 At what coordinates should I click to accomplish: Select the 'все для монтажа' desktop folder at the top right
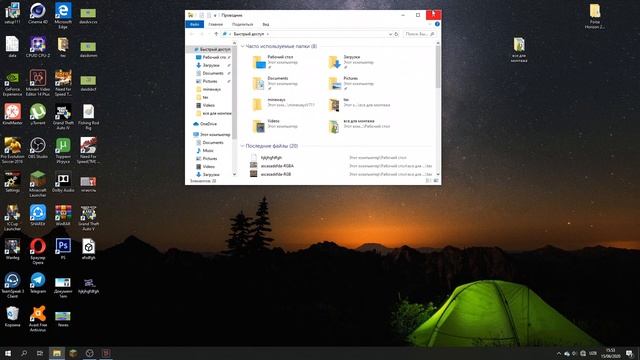point(519,50)
